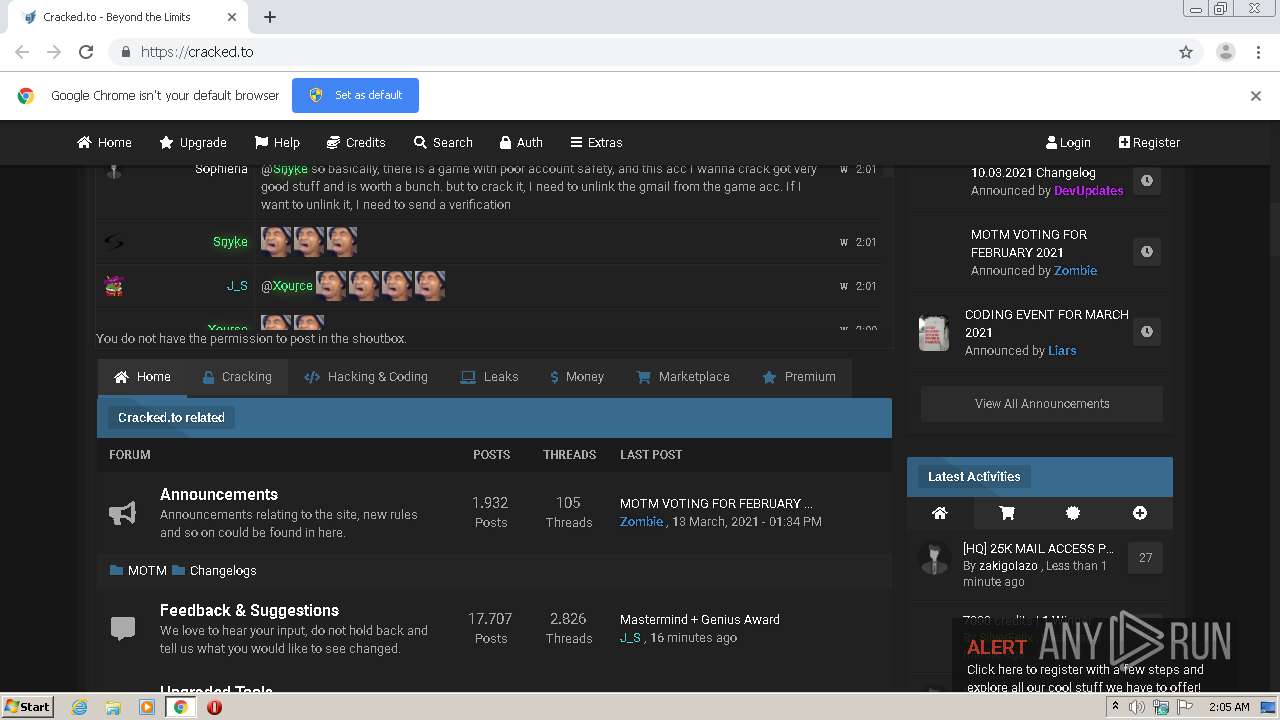Viewport: 1280px width, 720px height.
Task: Click the clock icon beside MOTM VOTING announcement
Action: click(1147, 251)
